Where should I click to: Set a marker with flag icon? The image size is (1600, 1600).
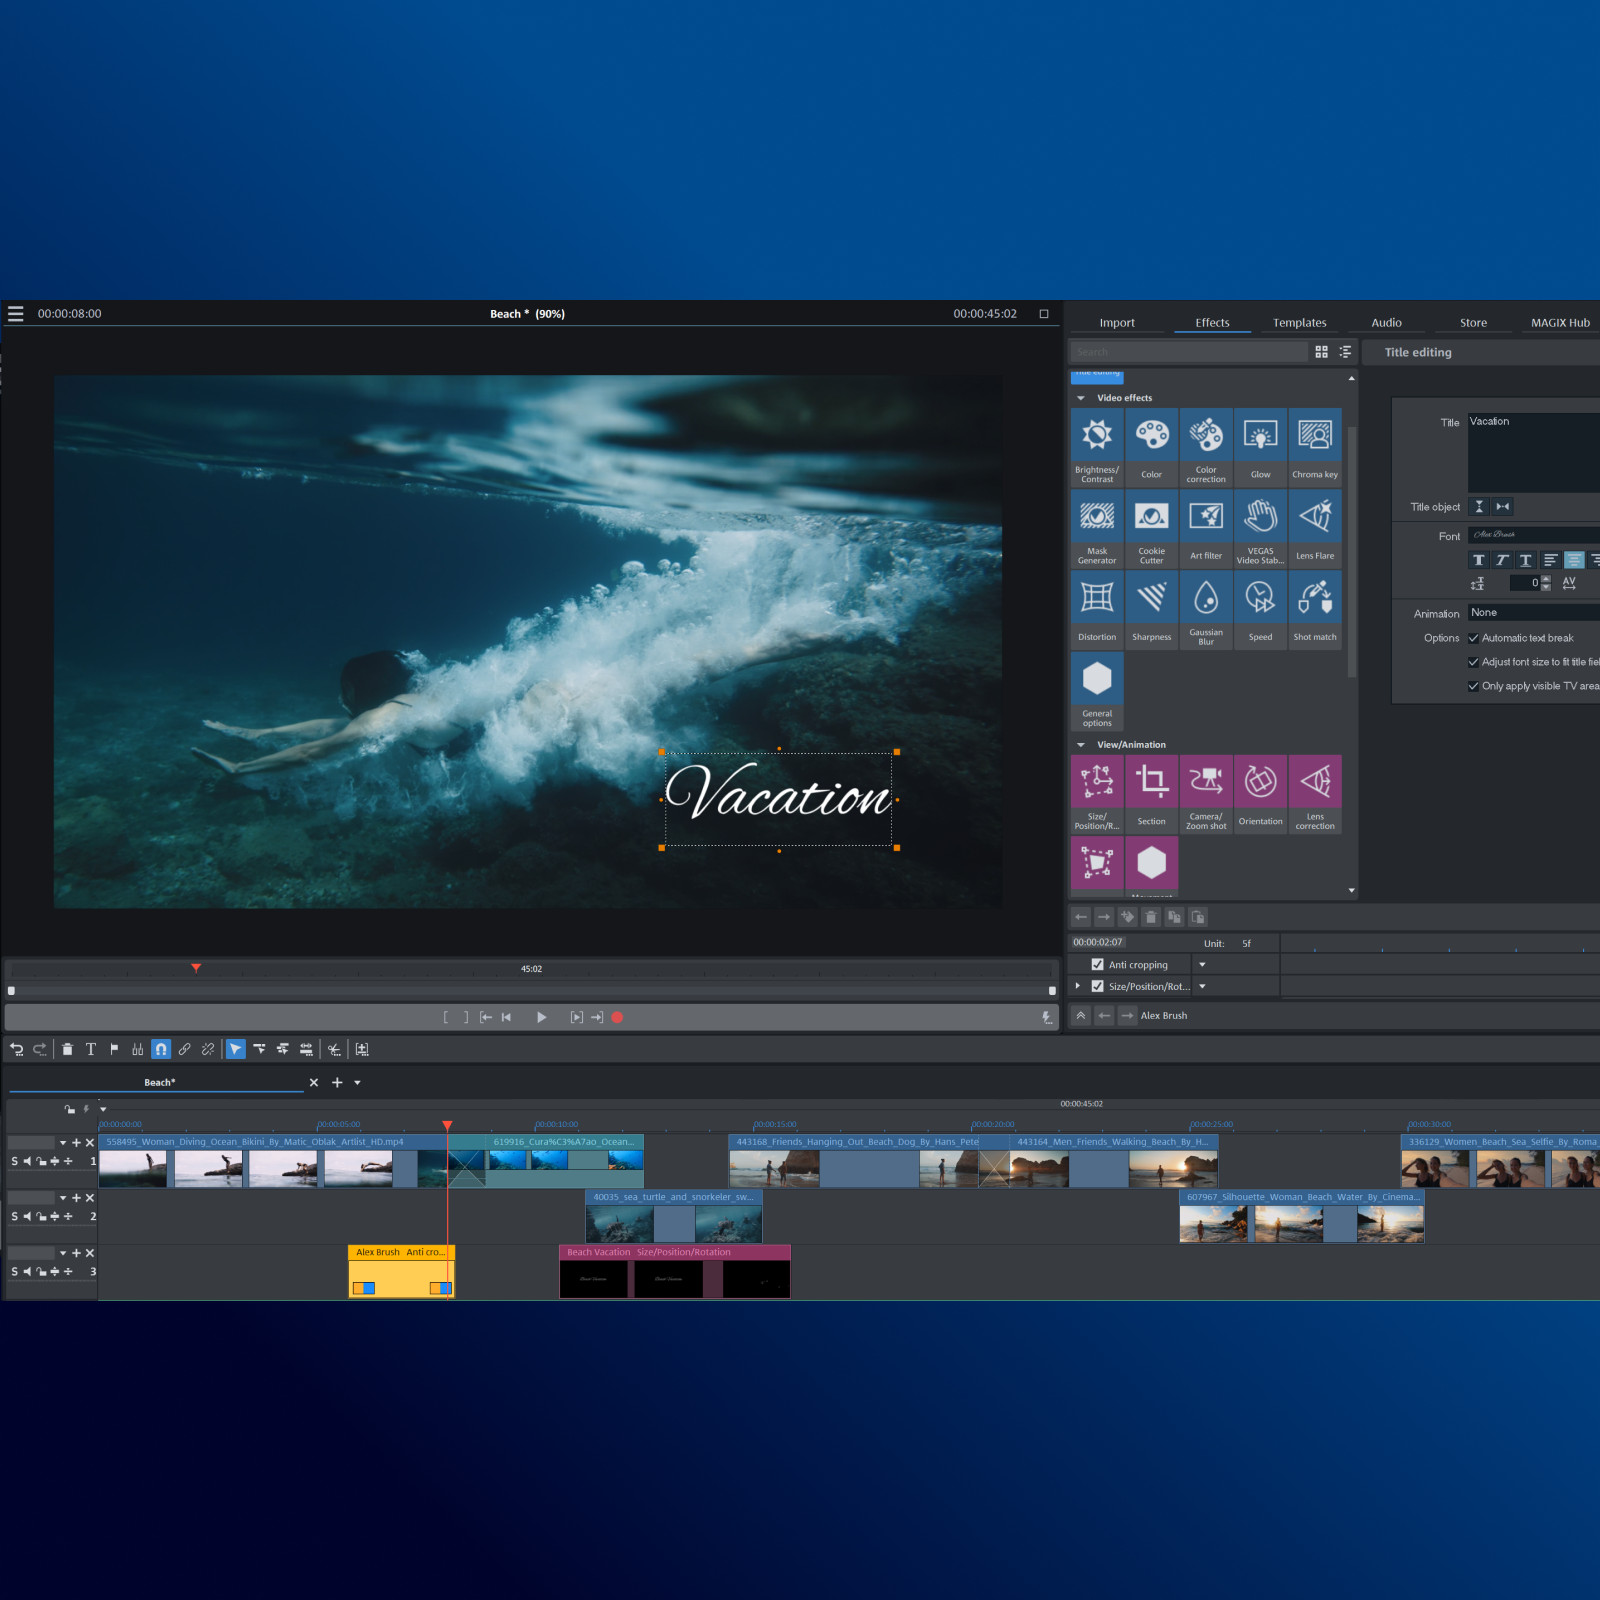[114, 1049]
